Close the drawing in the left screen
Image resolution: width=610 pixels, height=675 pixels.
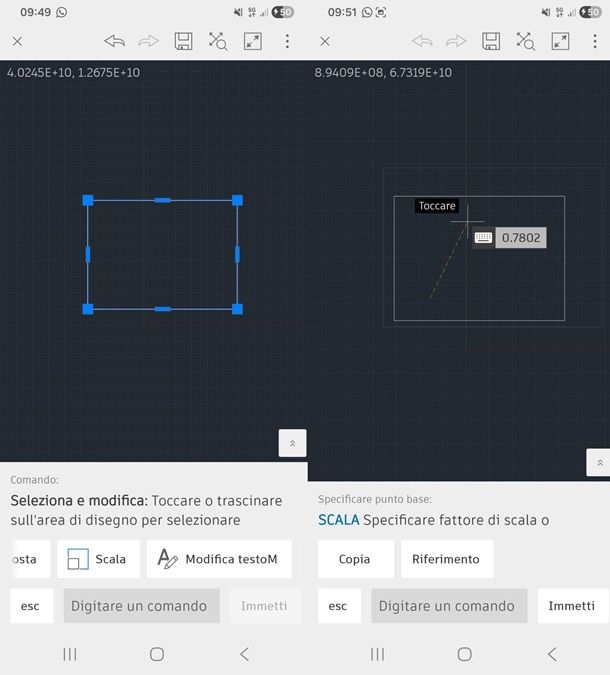[17, 41]
